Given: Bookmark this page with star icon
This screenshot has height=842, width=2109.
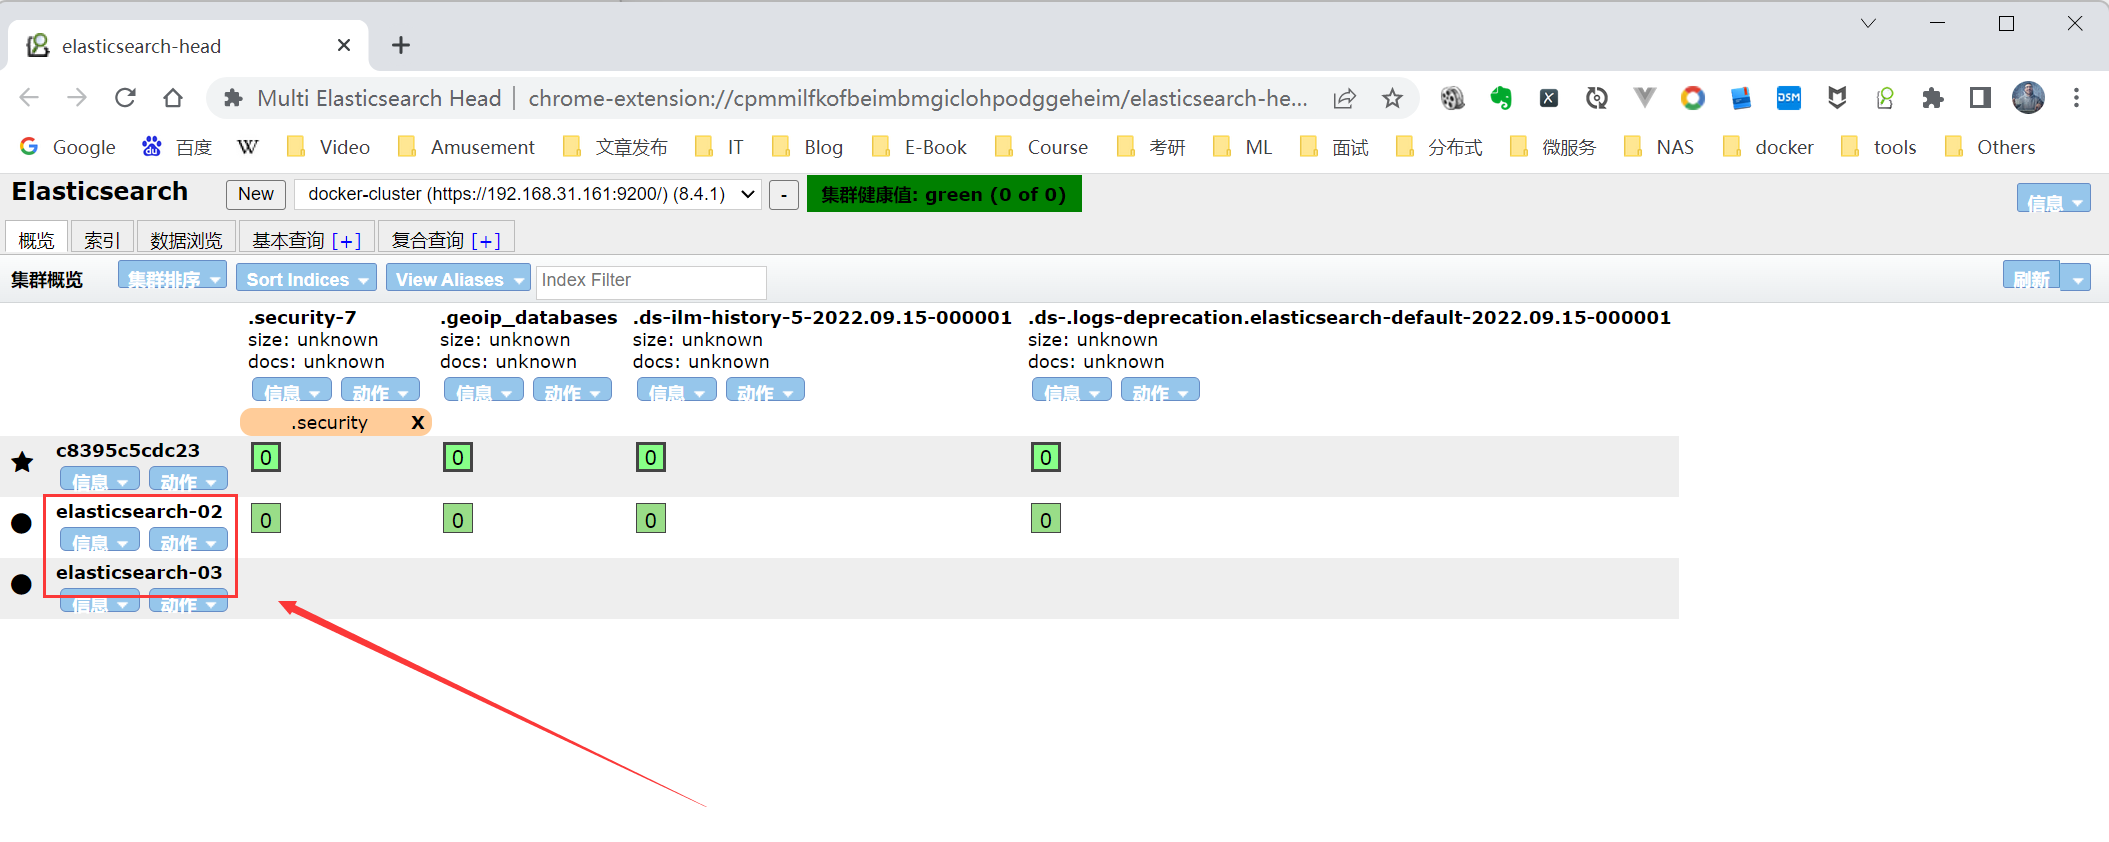Looking at the screenshot, I should 1392,98.
